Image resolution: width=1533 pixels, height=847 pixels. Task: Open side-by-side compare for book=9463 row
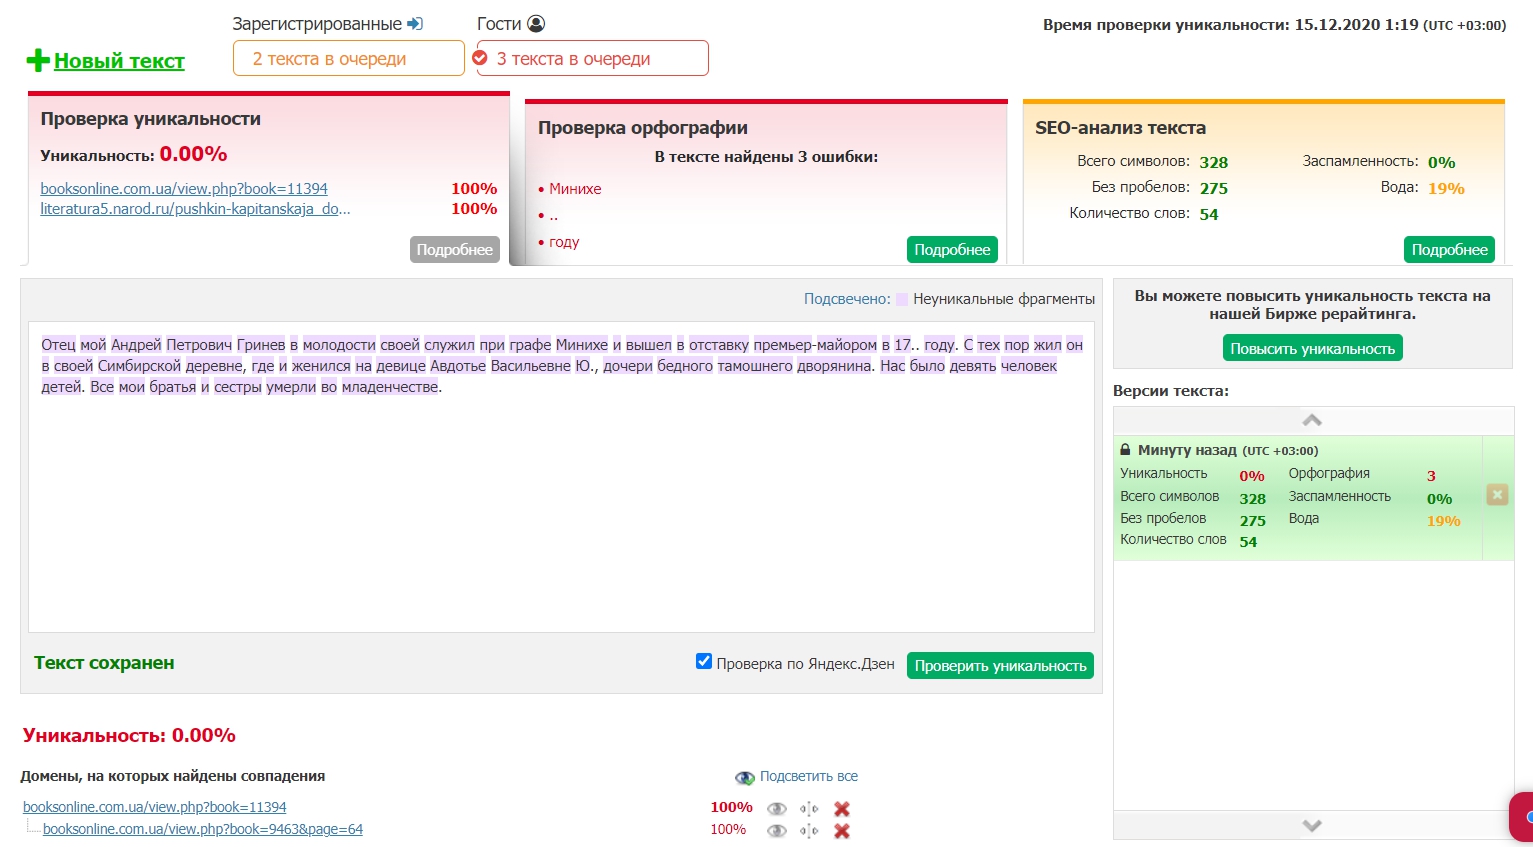809,831
